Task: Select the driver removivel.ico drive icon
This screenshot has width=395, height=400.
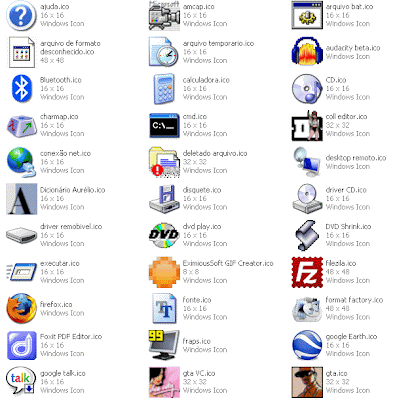Action: pos(21,235)
